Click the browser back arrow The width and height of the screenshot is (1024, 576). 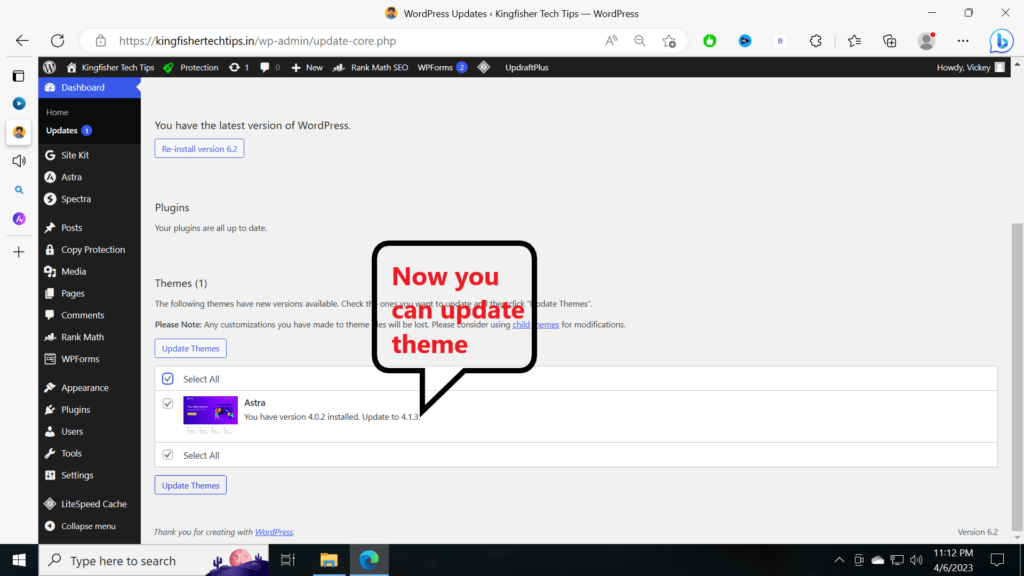(x=22, y=40)
